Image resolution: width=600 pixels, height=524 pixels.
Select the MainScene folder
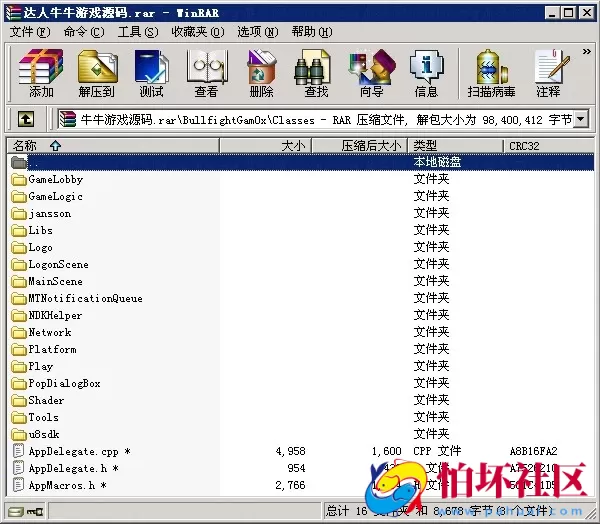tap(47, 281)
